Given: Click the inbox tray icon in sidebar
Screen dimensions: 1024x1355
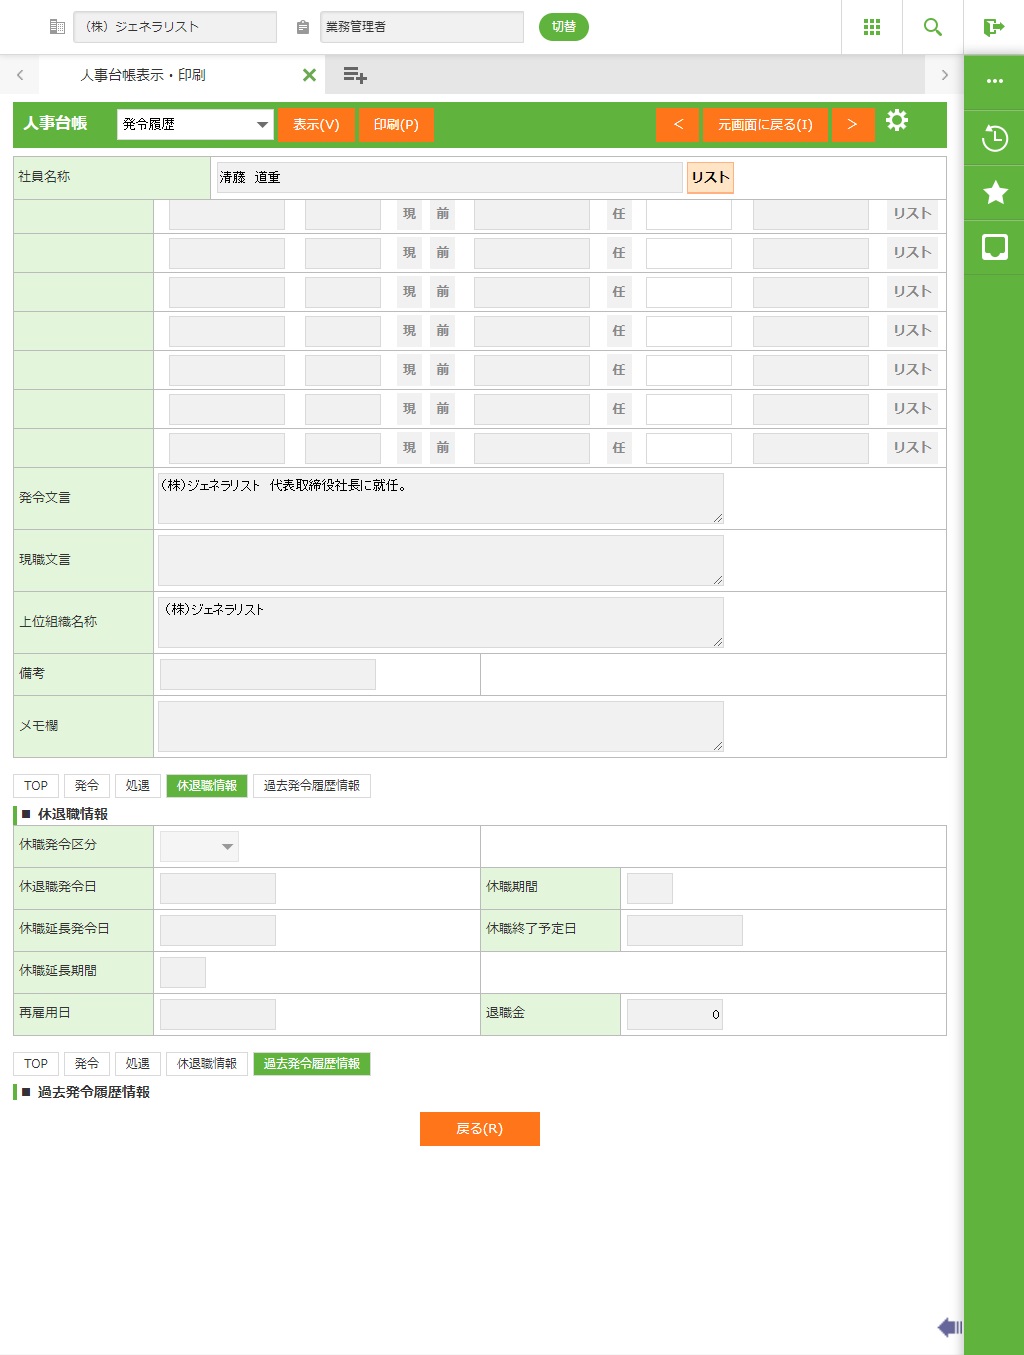Looking at the screenshot, I should tap(994, 247).
